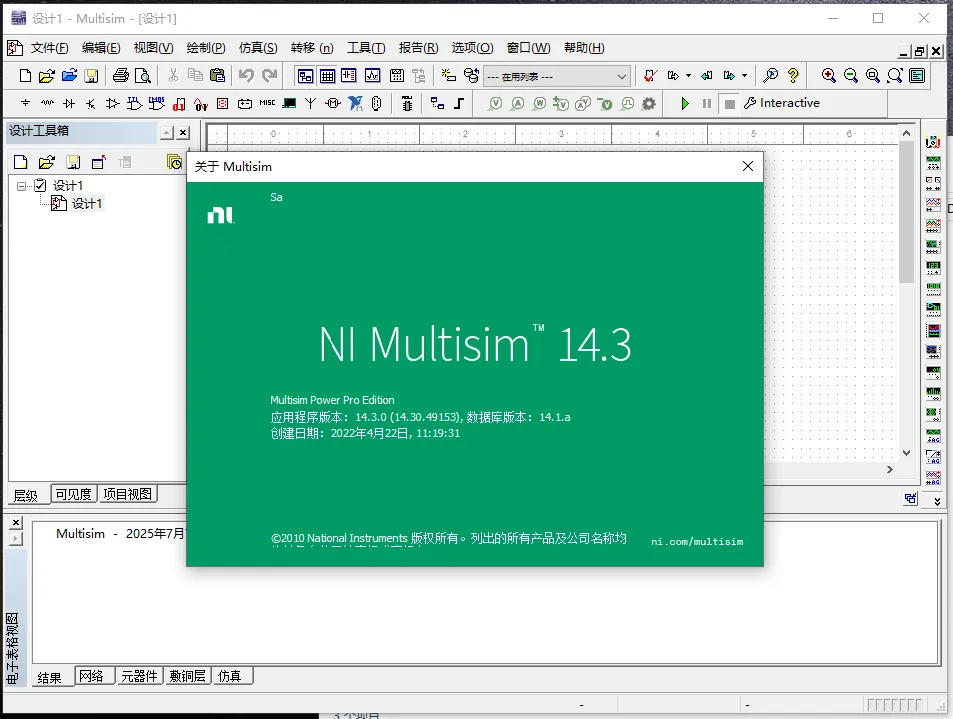Screen dimensions: 953x719
Task: Create a new design file
Action: [x=25, y=75]
